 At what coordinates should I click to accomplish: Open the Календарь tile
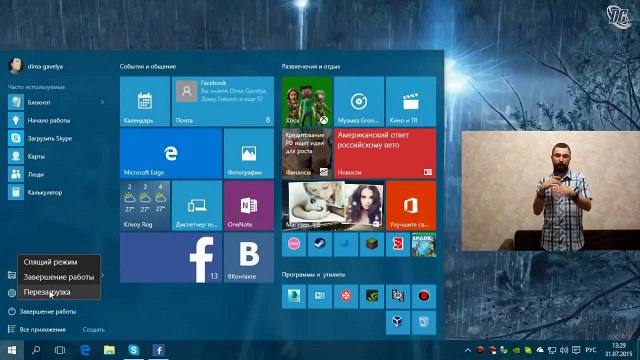point(145,101)
